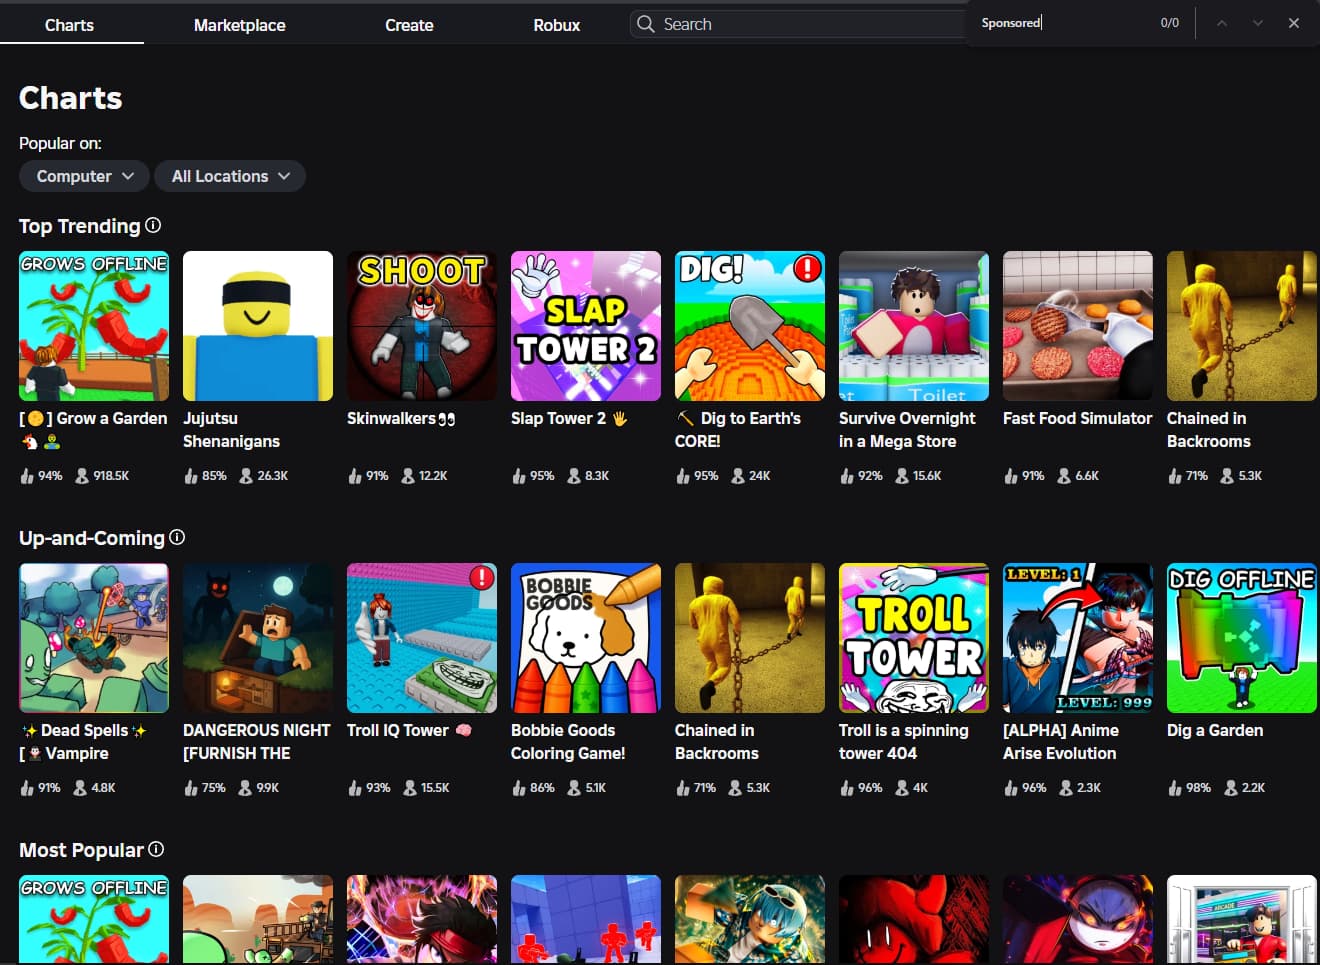Screen dimensions: 1320x965
Task: Click the info icon beside Up-and-Coming
Action: tap(177, 537)
